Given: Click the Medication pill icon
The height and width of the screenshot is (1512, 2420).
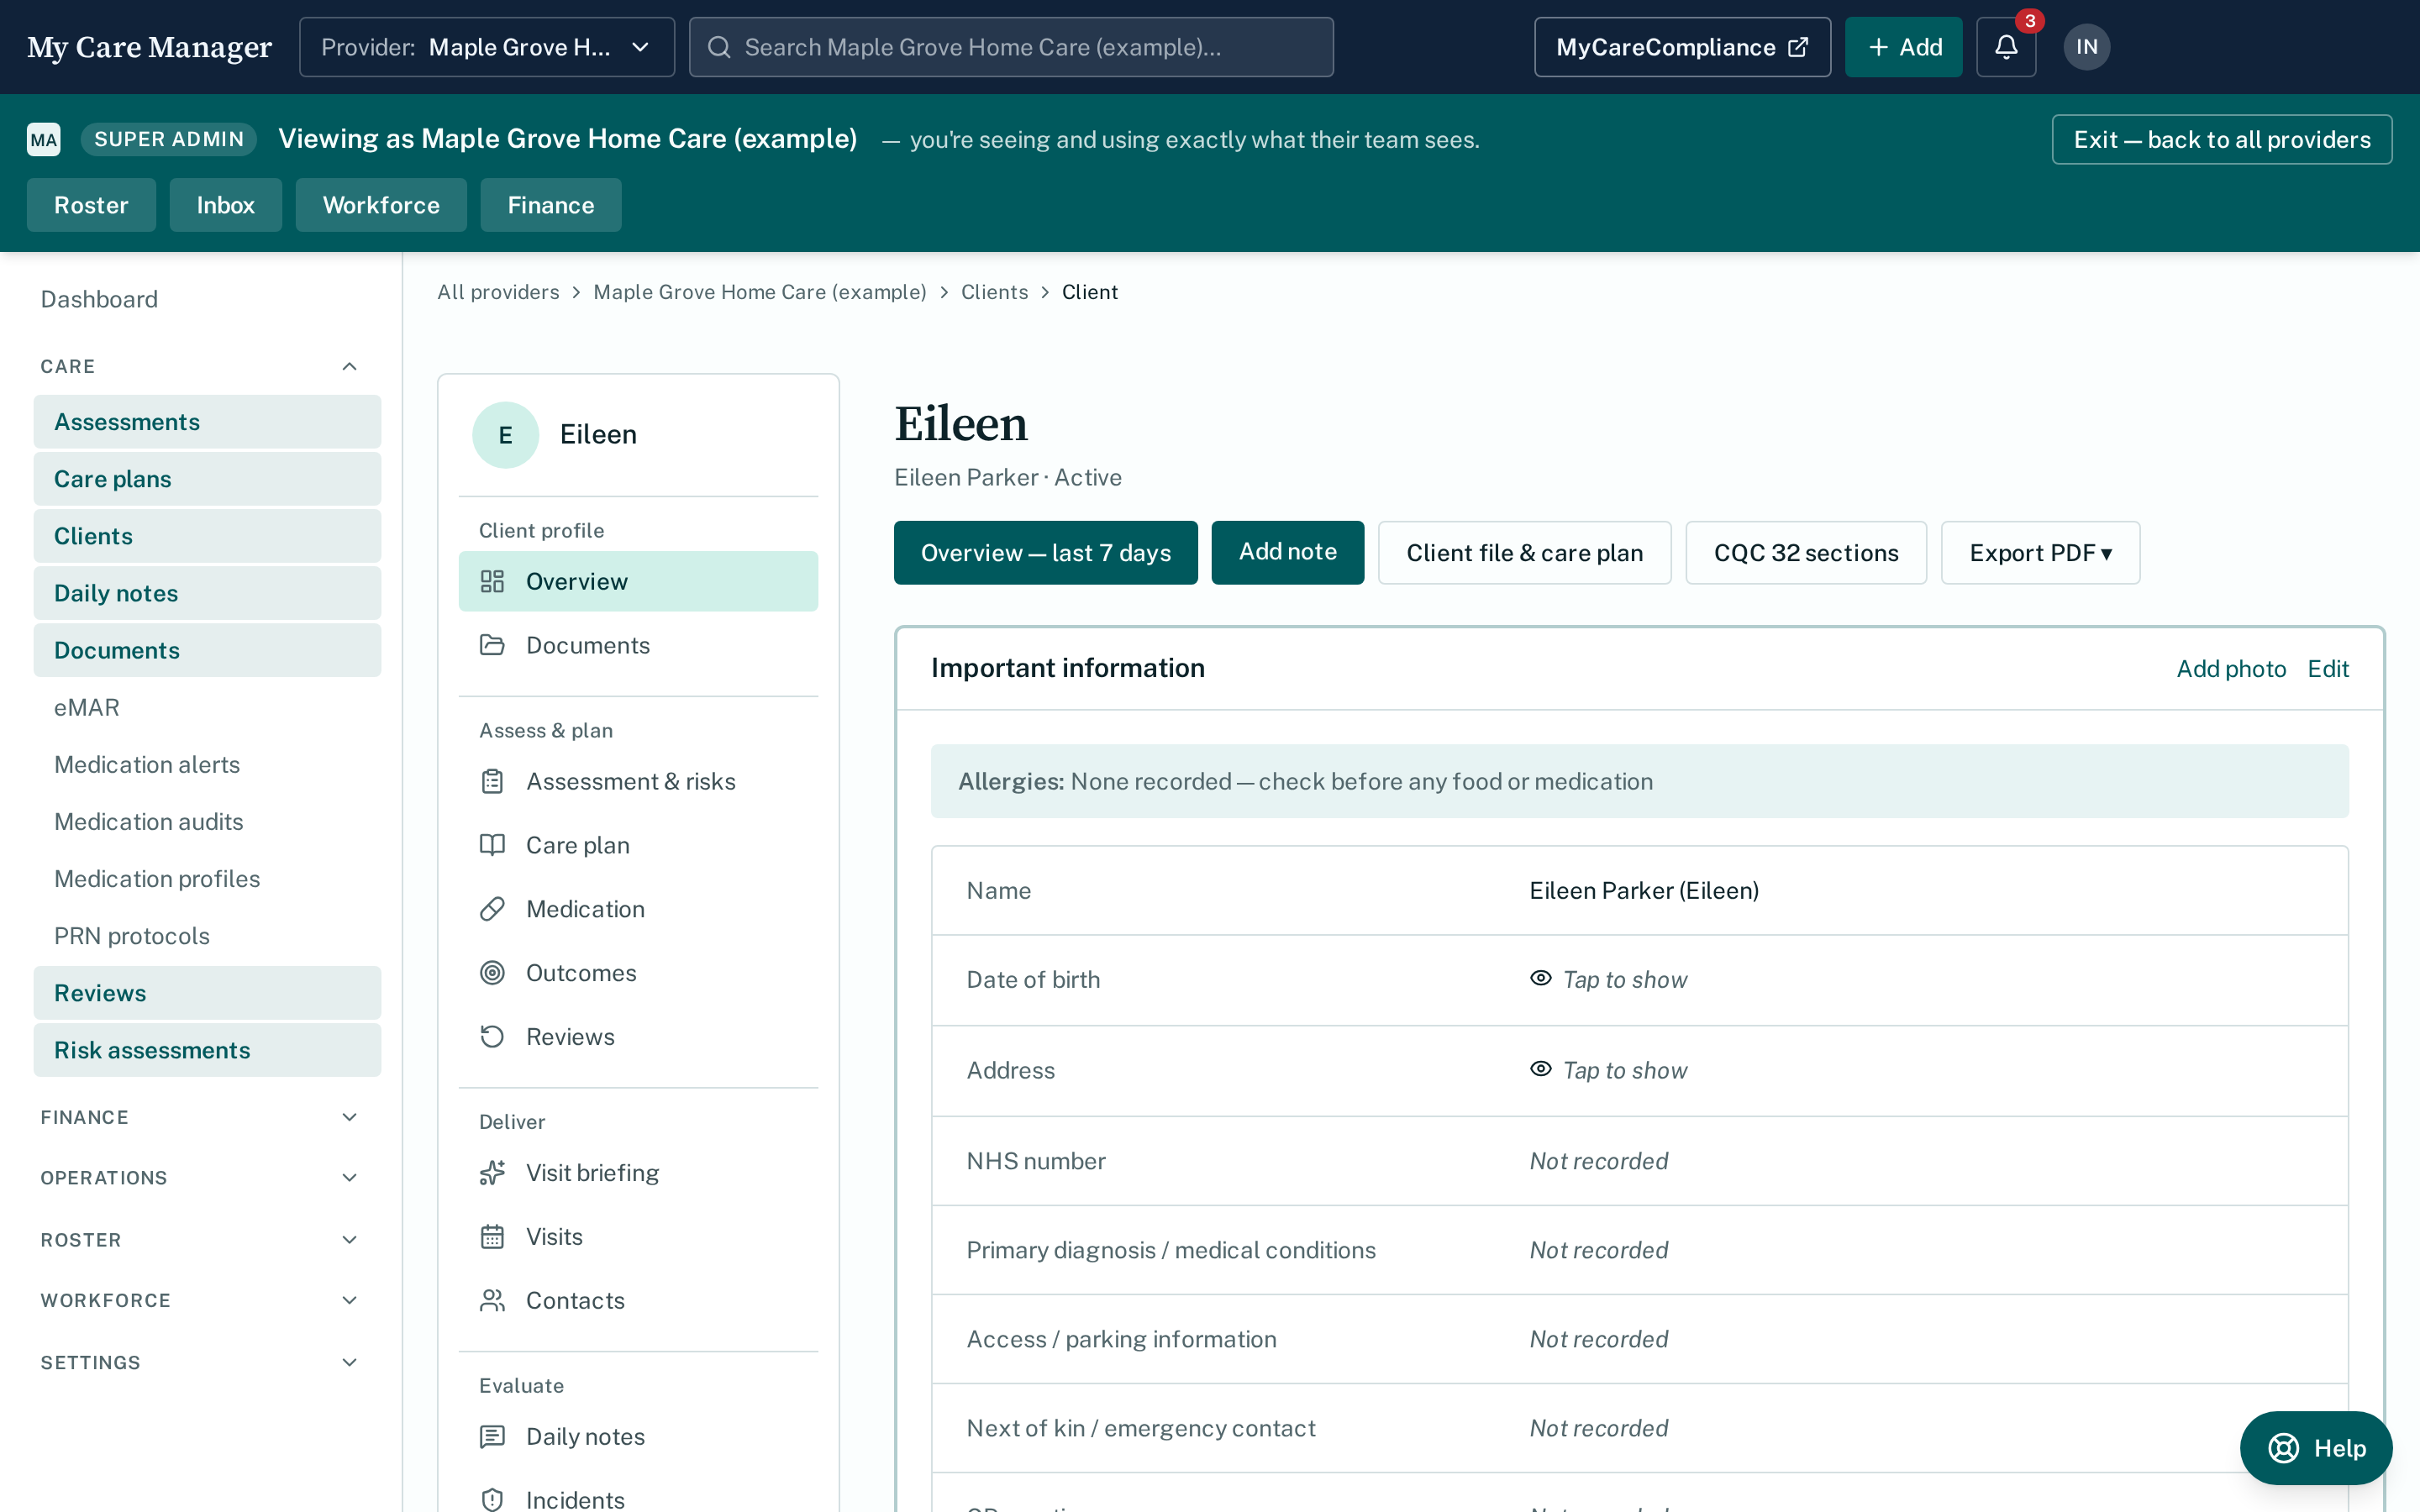Looking at the screenshot, I should coord(492,909).
